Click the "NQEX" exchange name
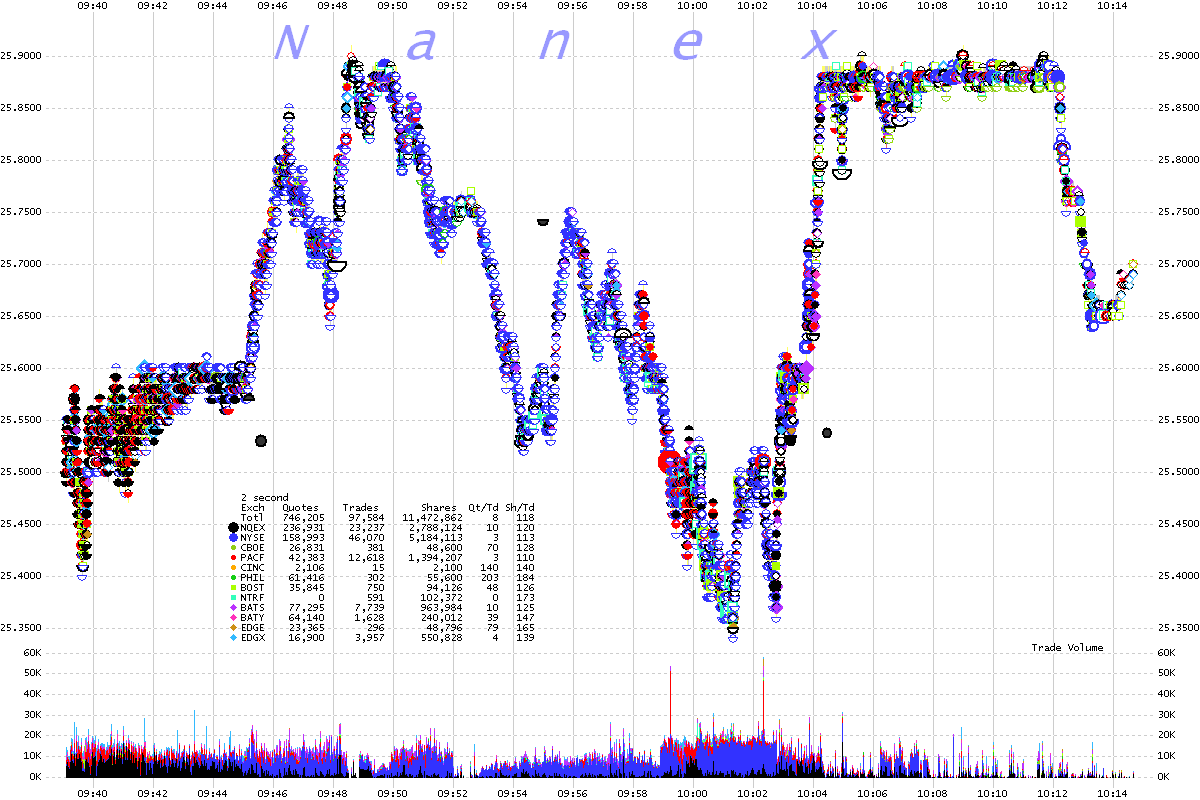 253,528
